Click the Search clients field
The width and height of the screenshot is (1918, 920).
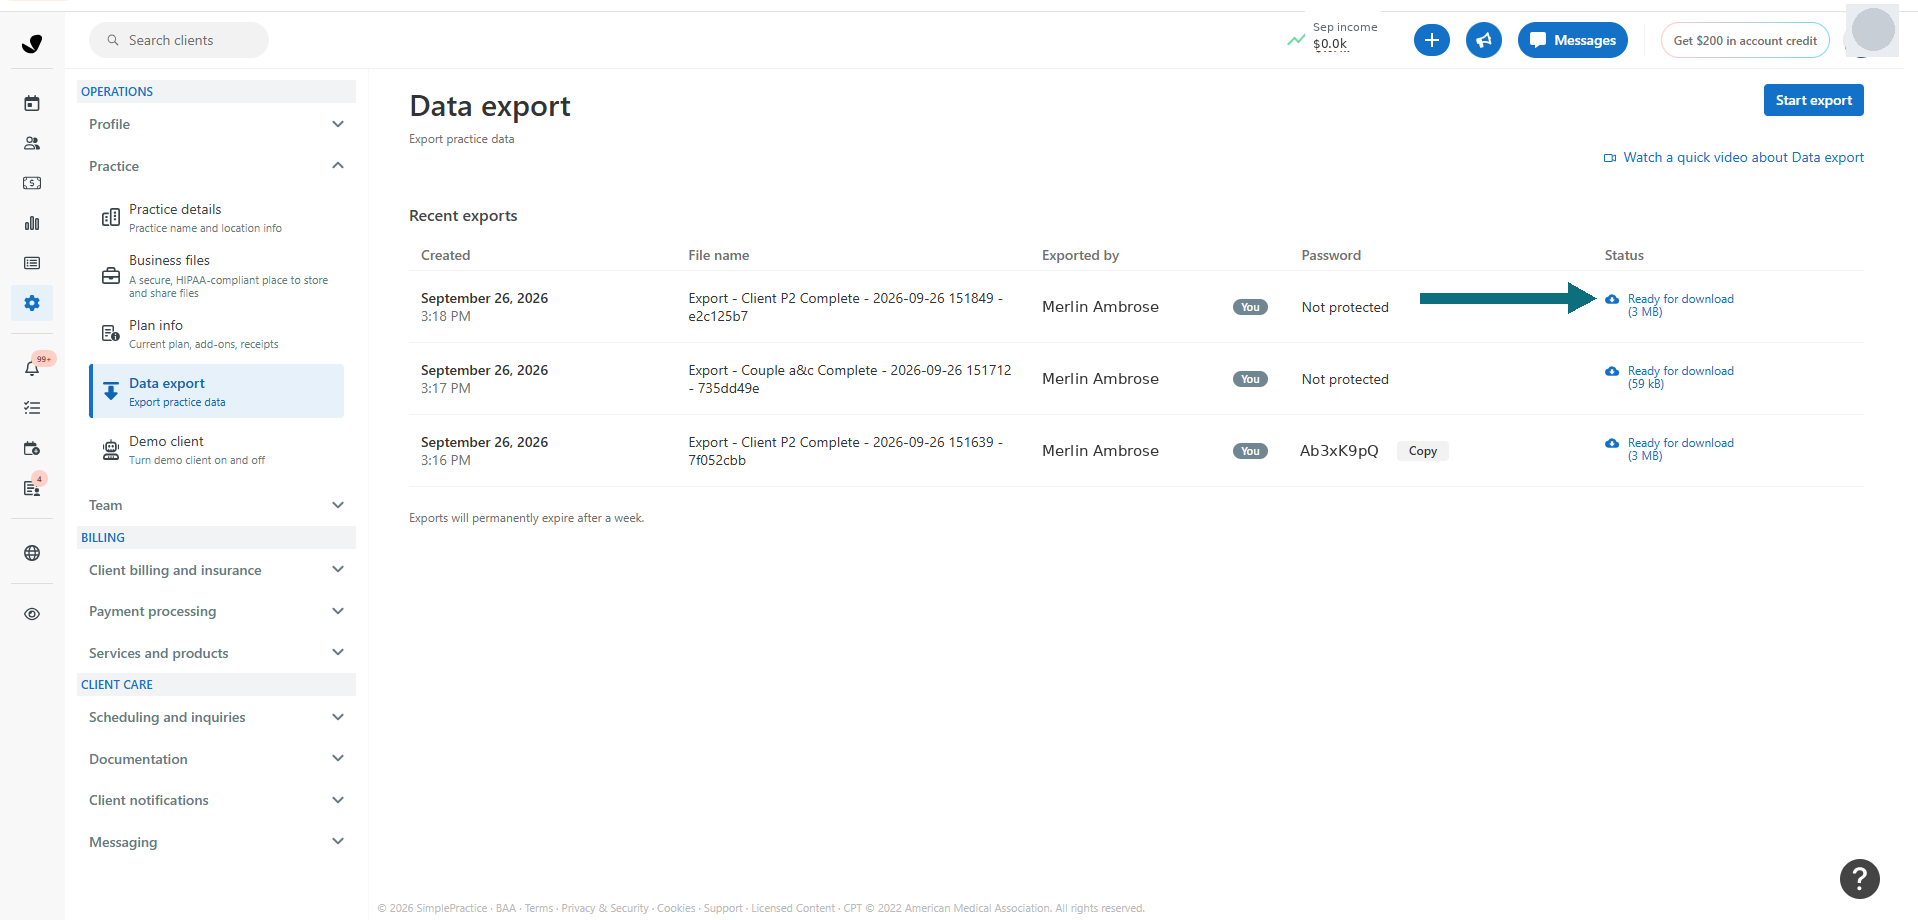[179, 40]
